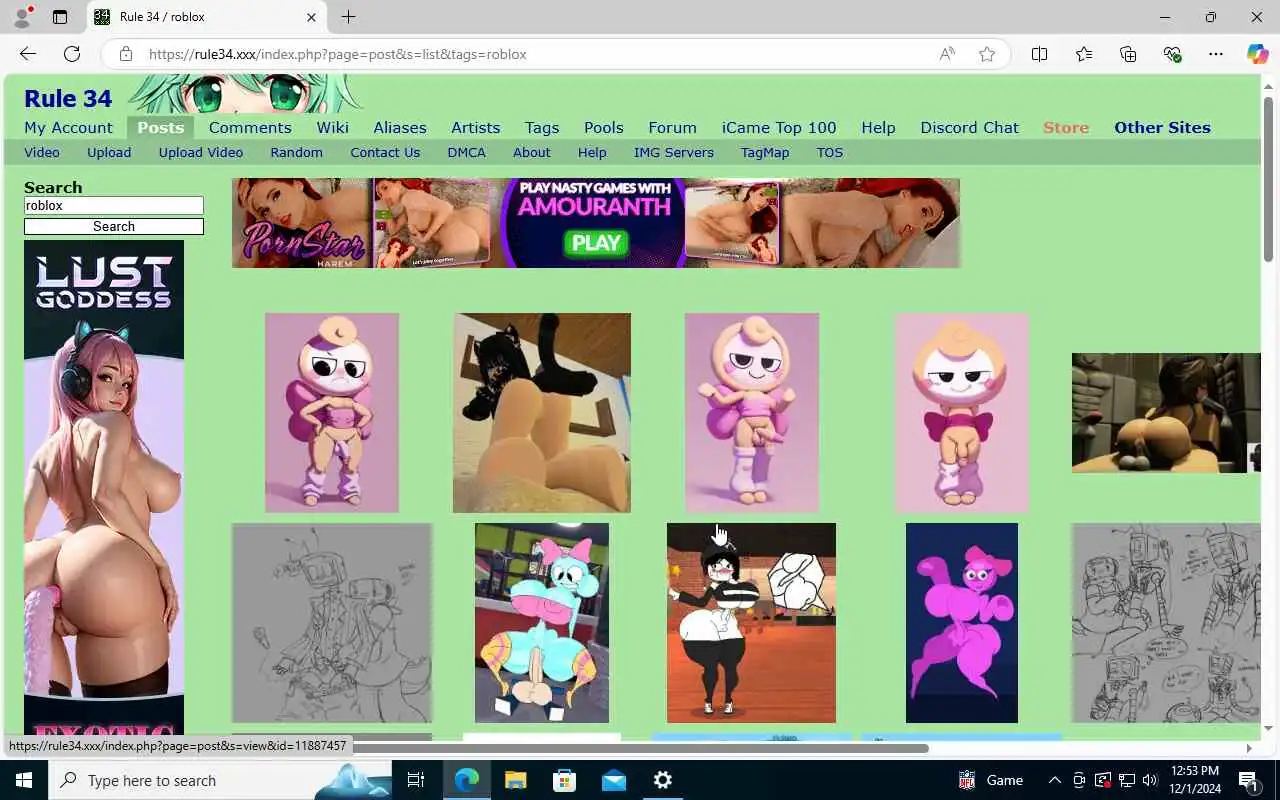The height and width of the screenshot is (800, 1280).
Task: Open the Tags menu item
Action: pos(542,128)
